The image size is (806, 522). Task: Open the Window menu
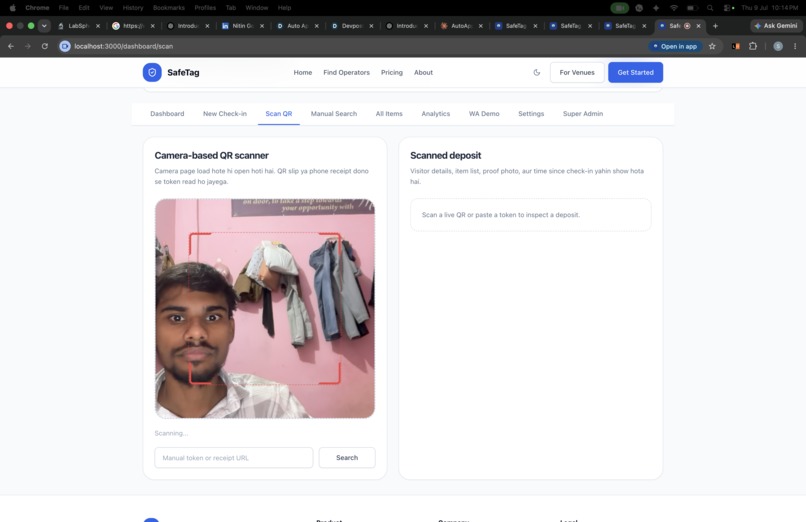coord(257,8)
